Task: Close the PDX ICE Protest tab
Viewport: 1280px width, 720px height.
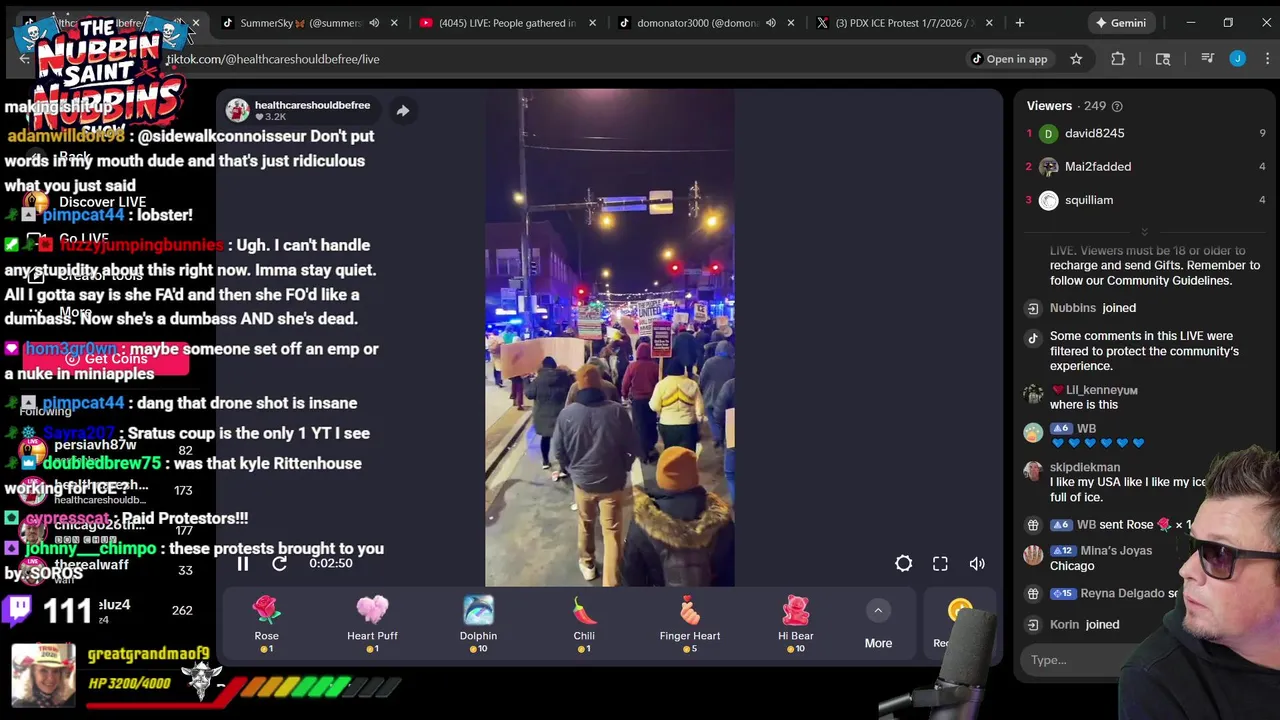Action: tap(990, 23)
